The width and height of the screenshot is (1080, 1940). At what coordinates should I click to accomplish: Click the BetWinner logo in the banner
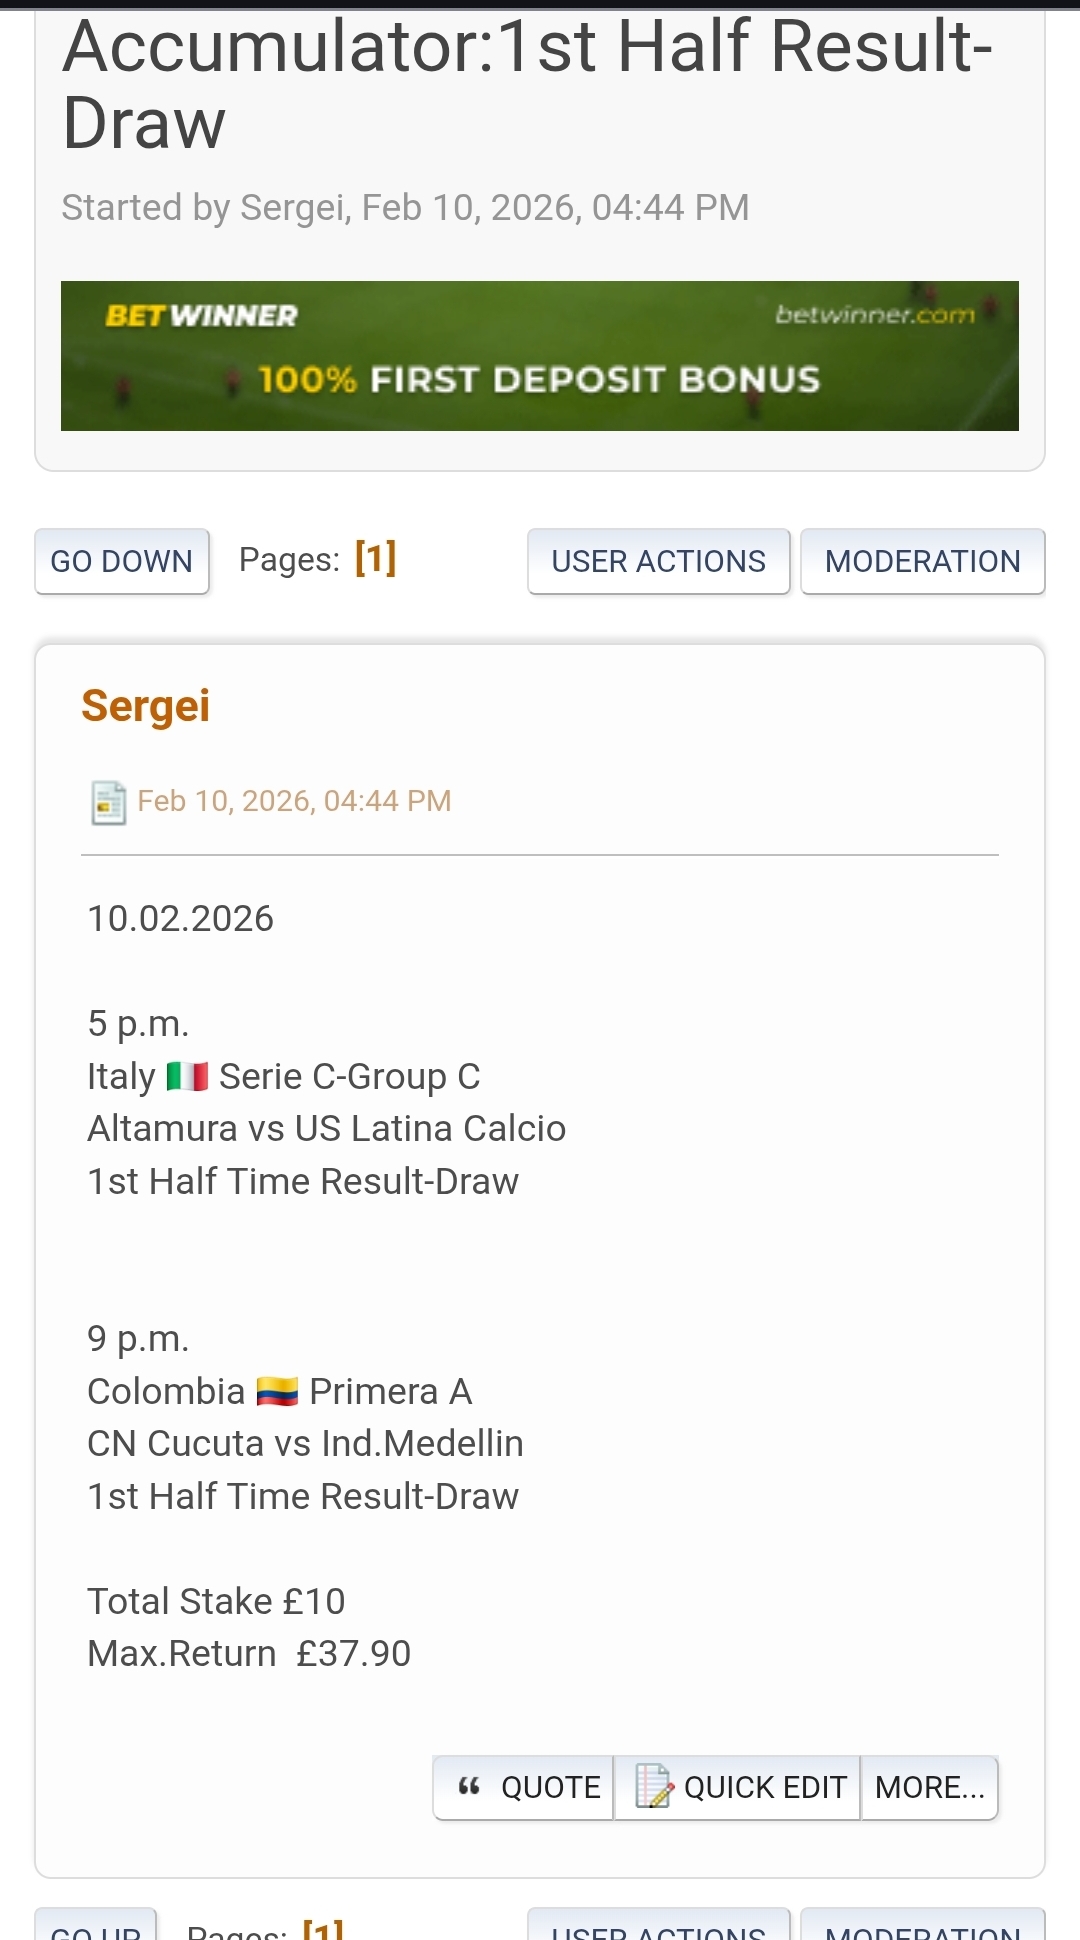click(x=201, y=316)
